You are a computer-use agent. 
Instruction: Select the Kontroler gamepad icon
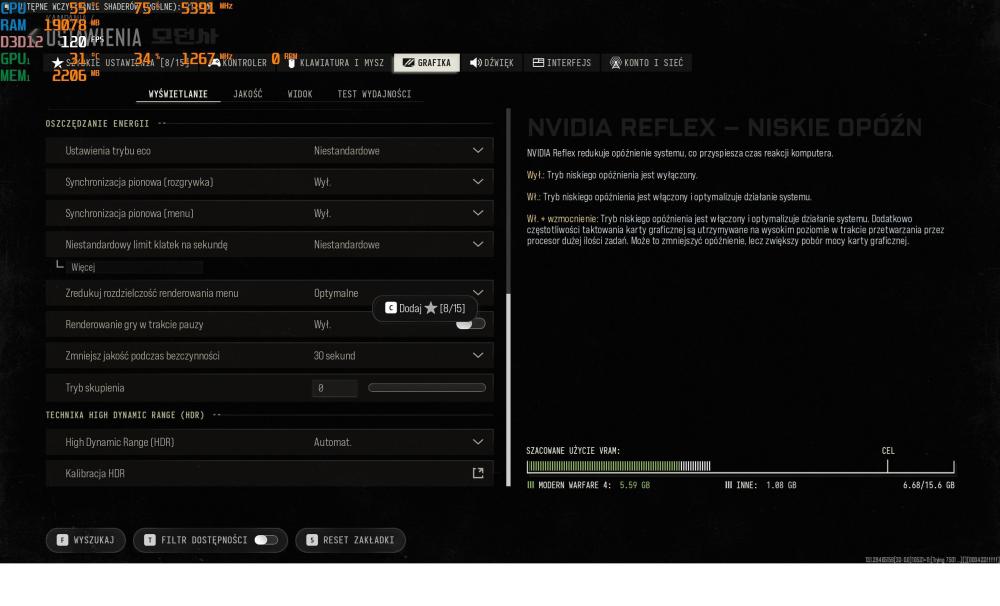215,63
